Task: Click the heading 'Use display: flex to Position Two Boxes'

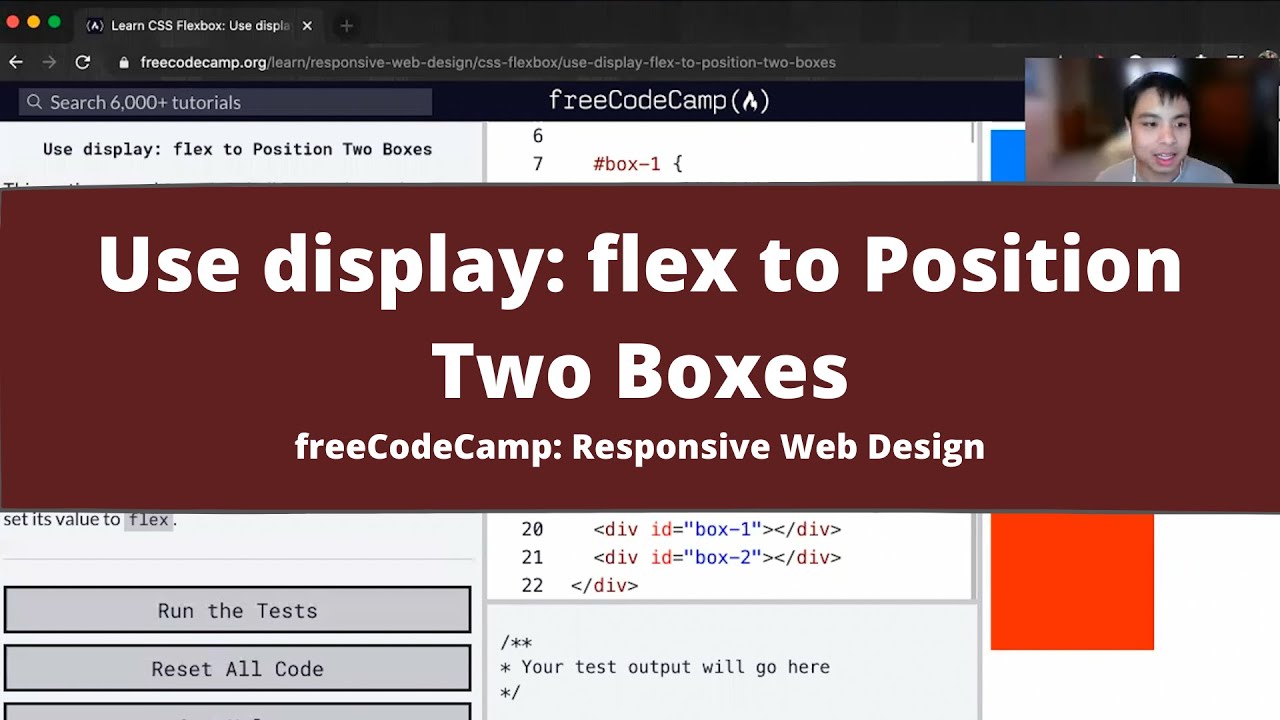Action: (237, 149)
